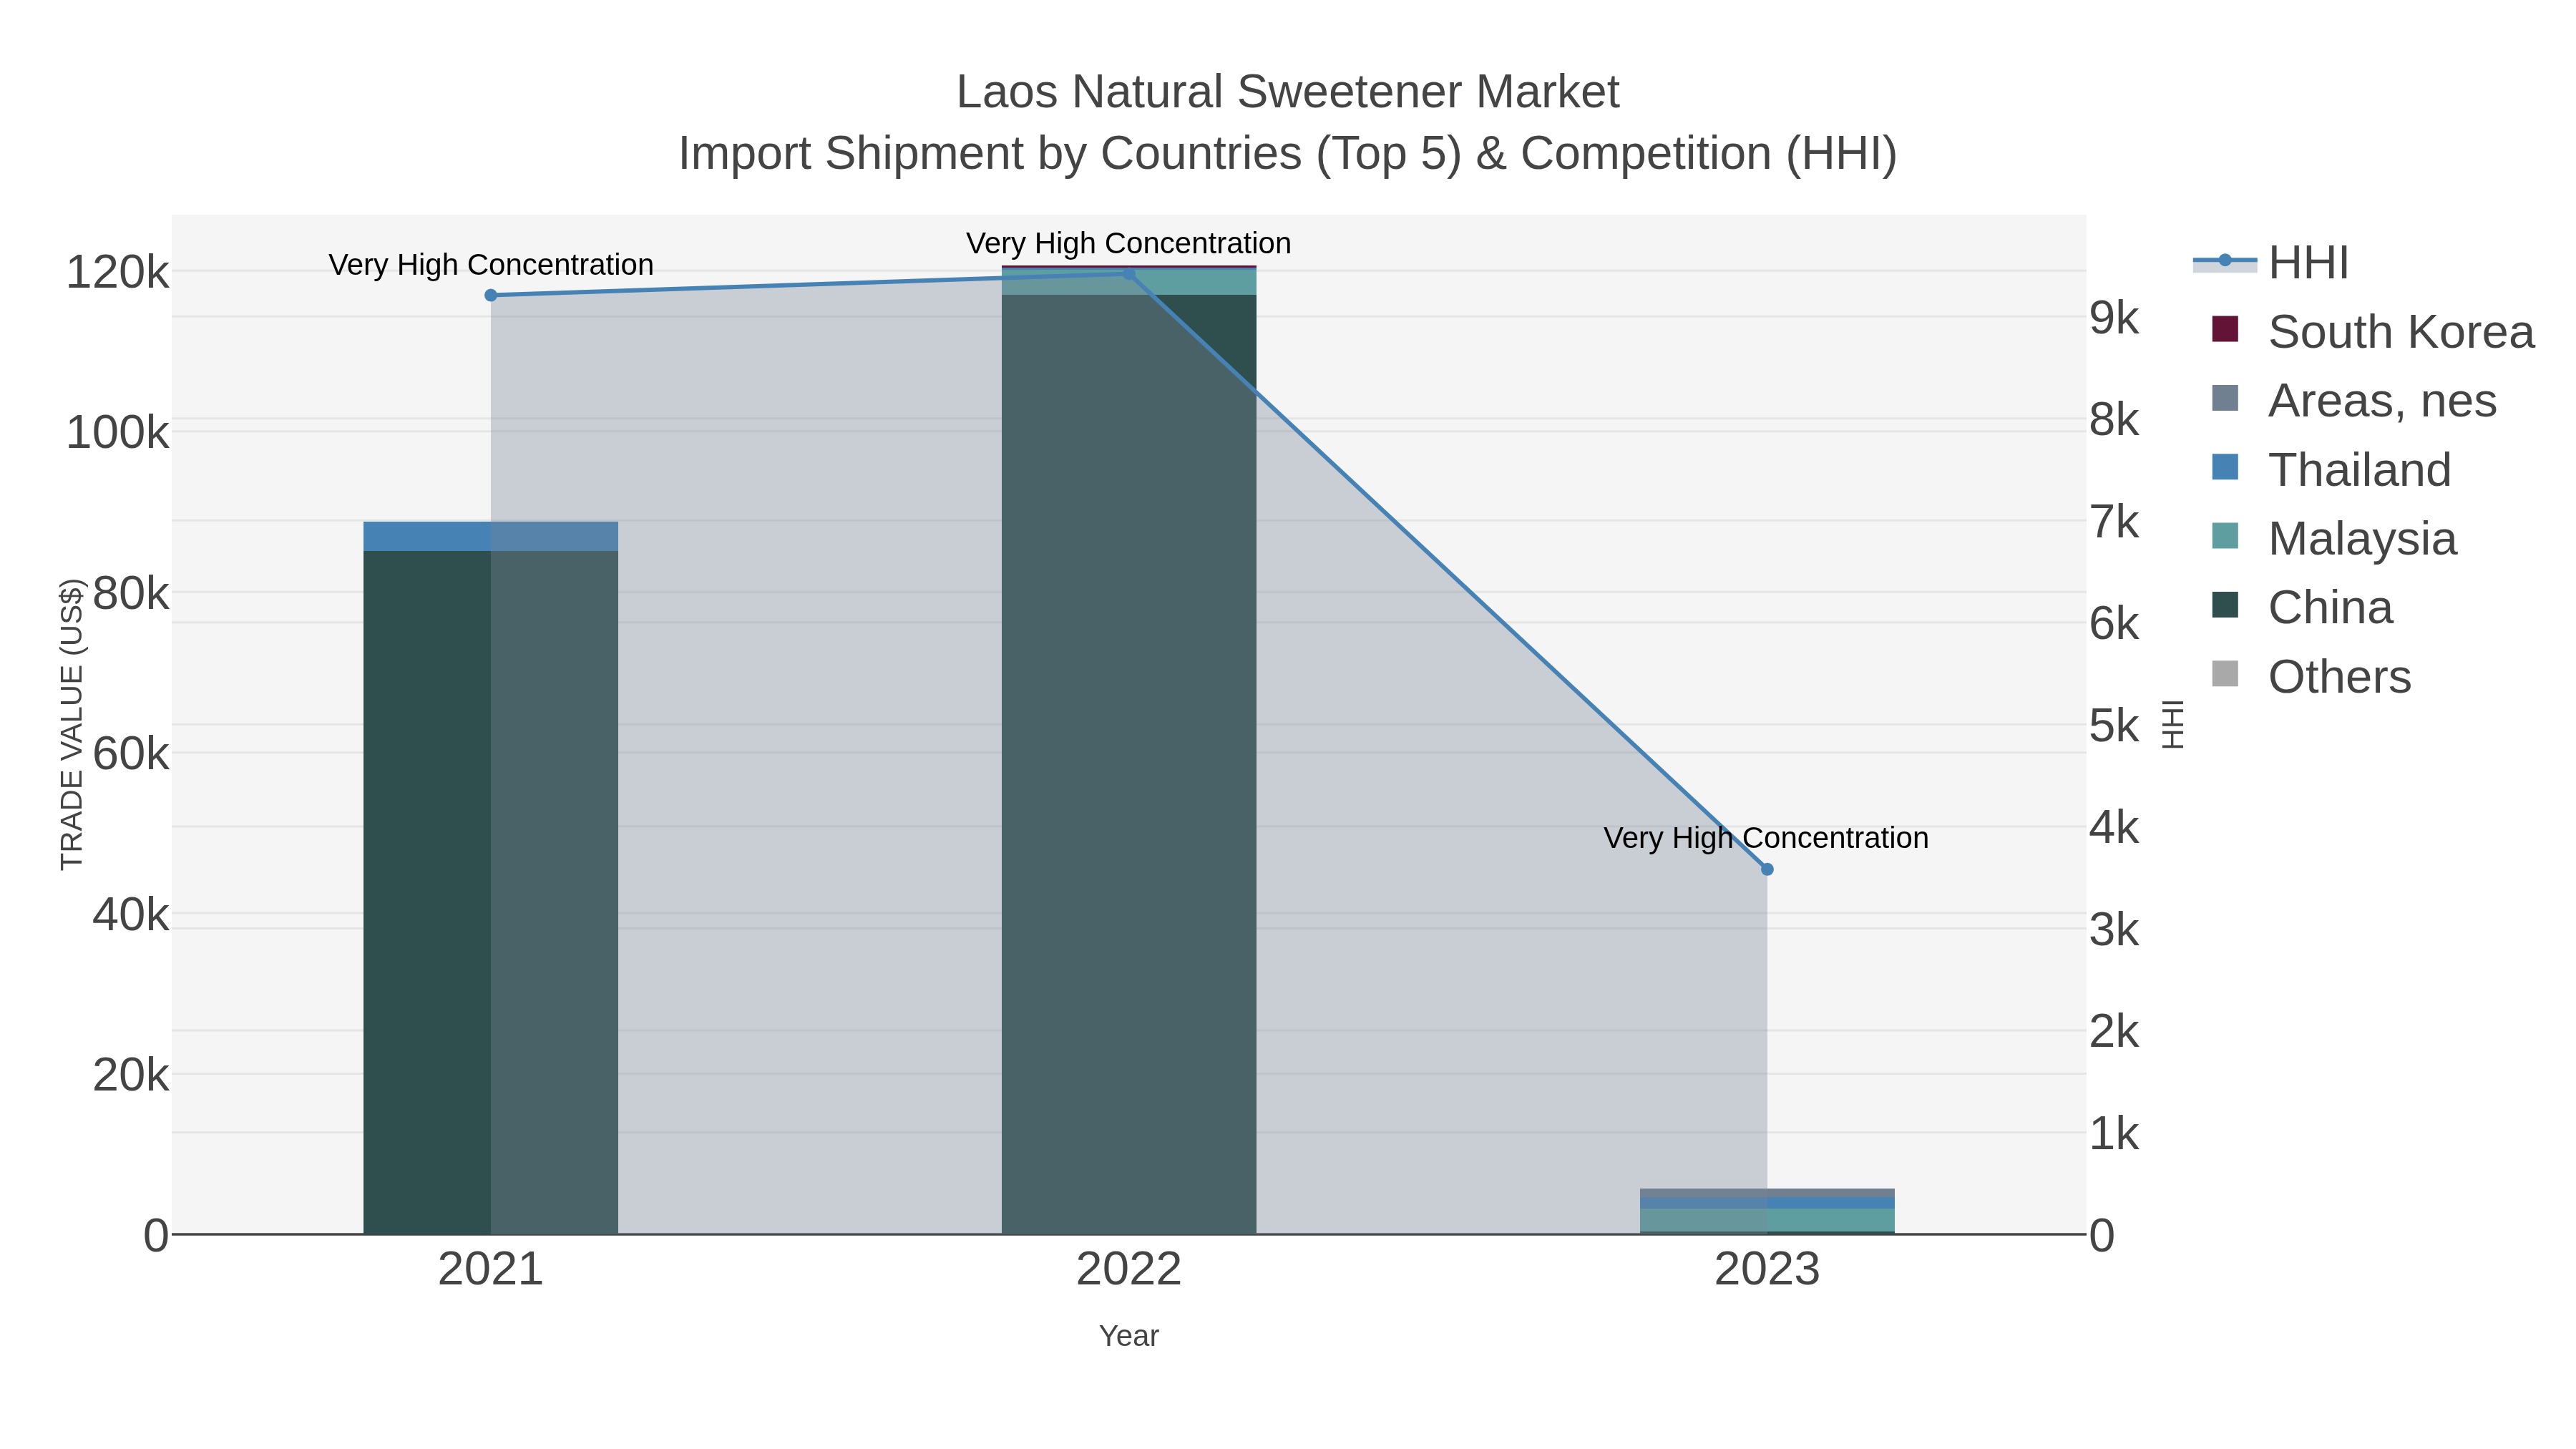2576x1449 pixels.
Task: Click the 2021 Thailand bar segment
Action: [x=491, y=536]
